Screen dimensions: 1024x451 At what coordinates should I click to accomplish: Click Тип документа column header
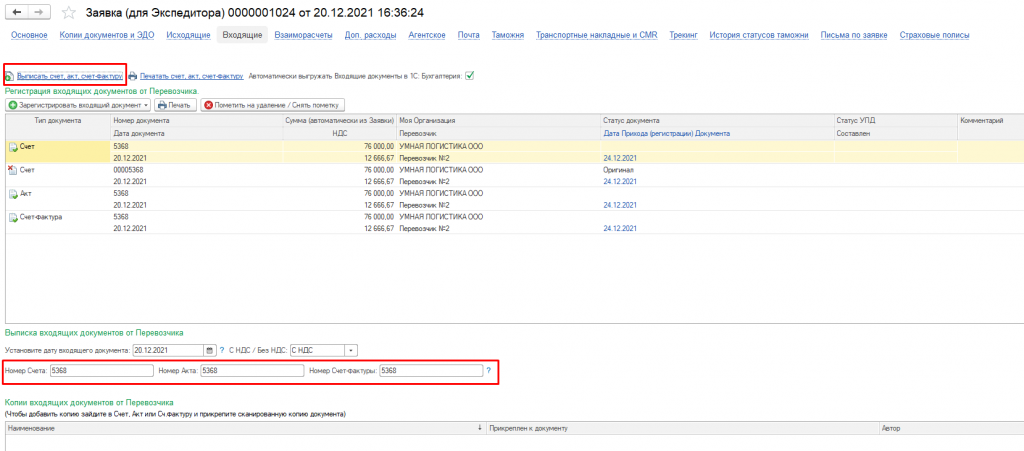click(57, 121)
